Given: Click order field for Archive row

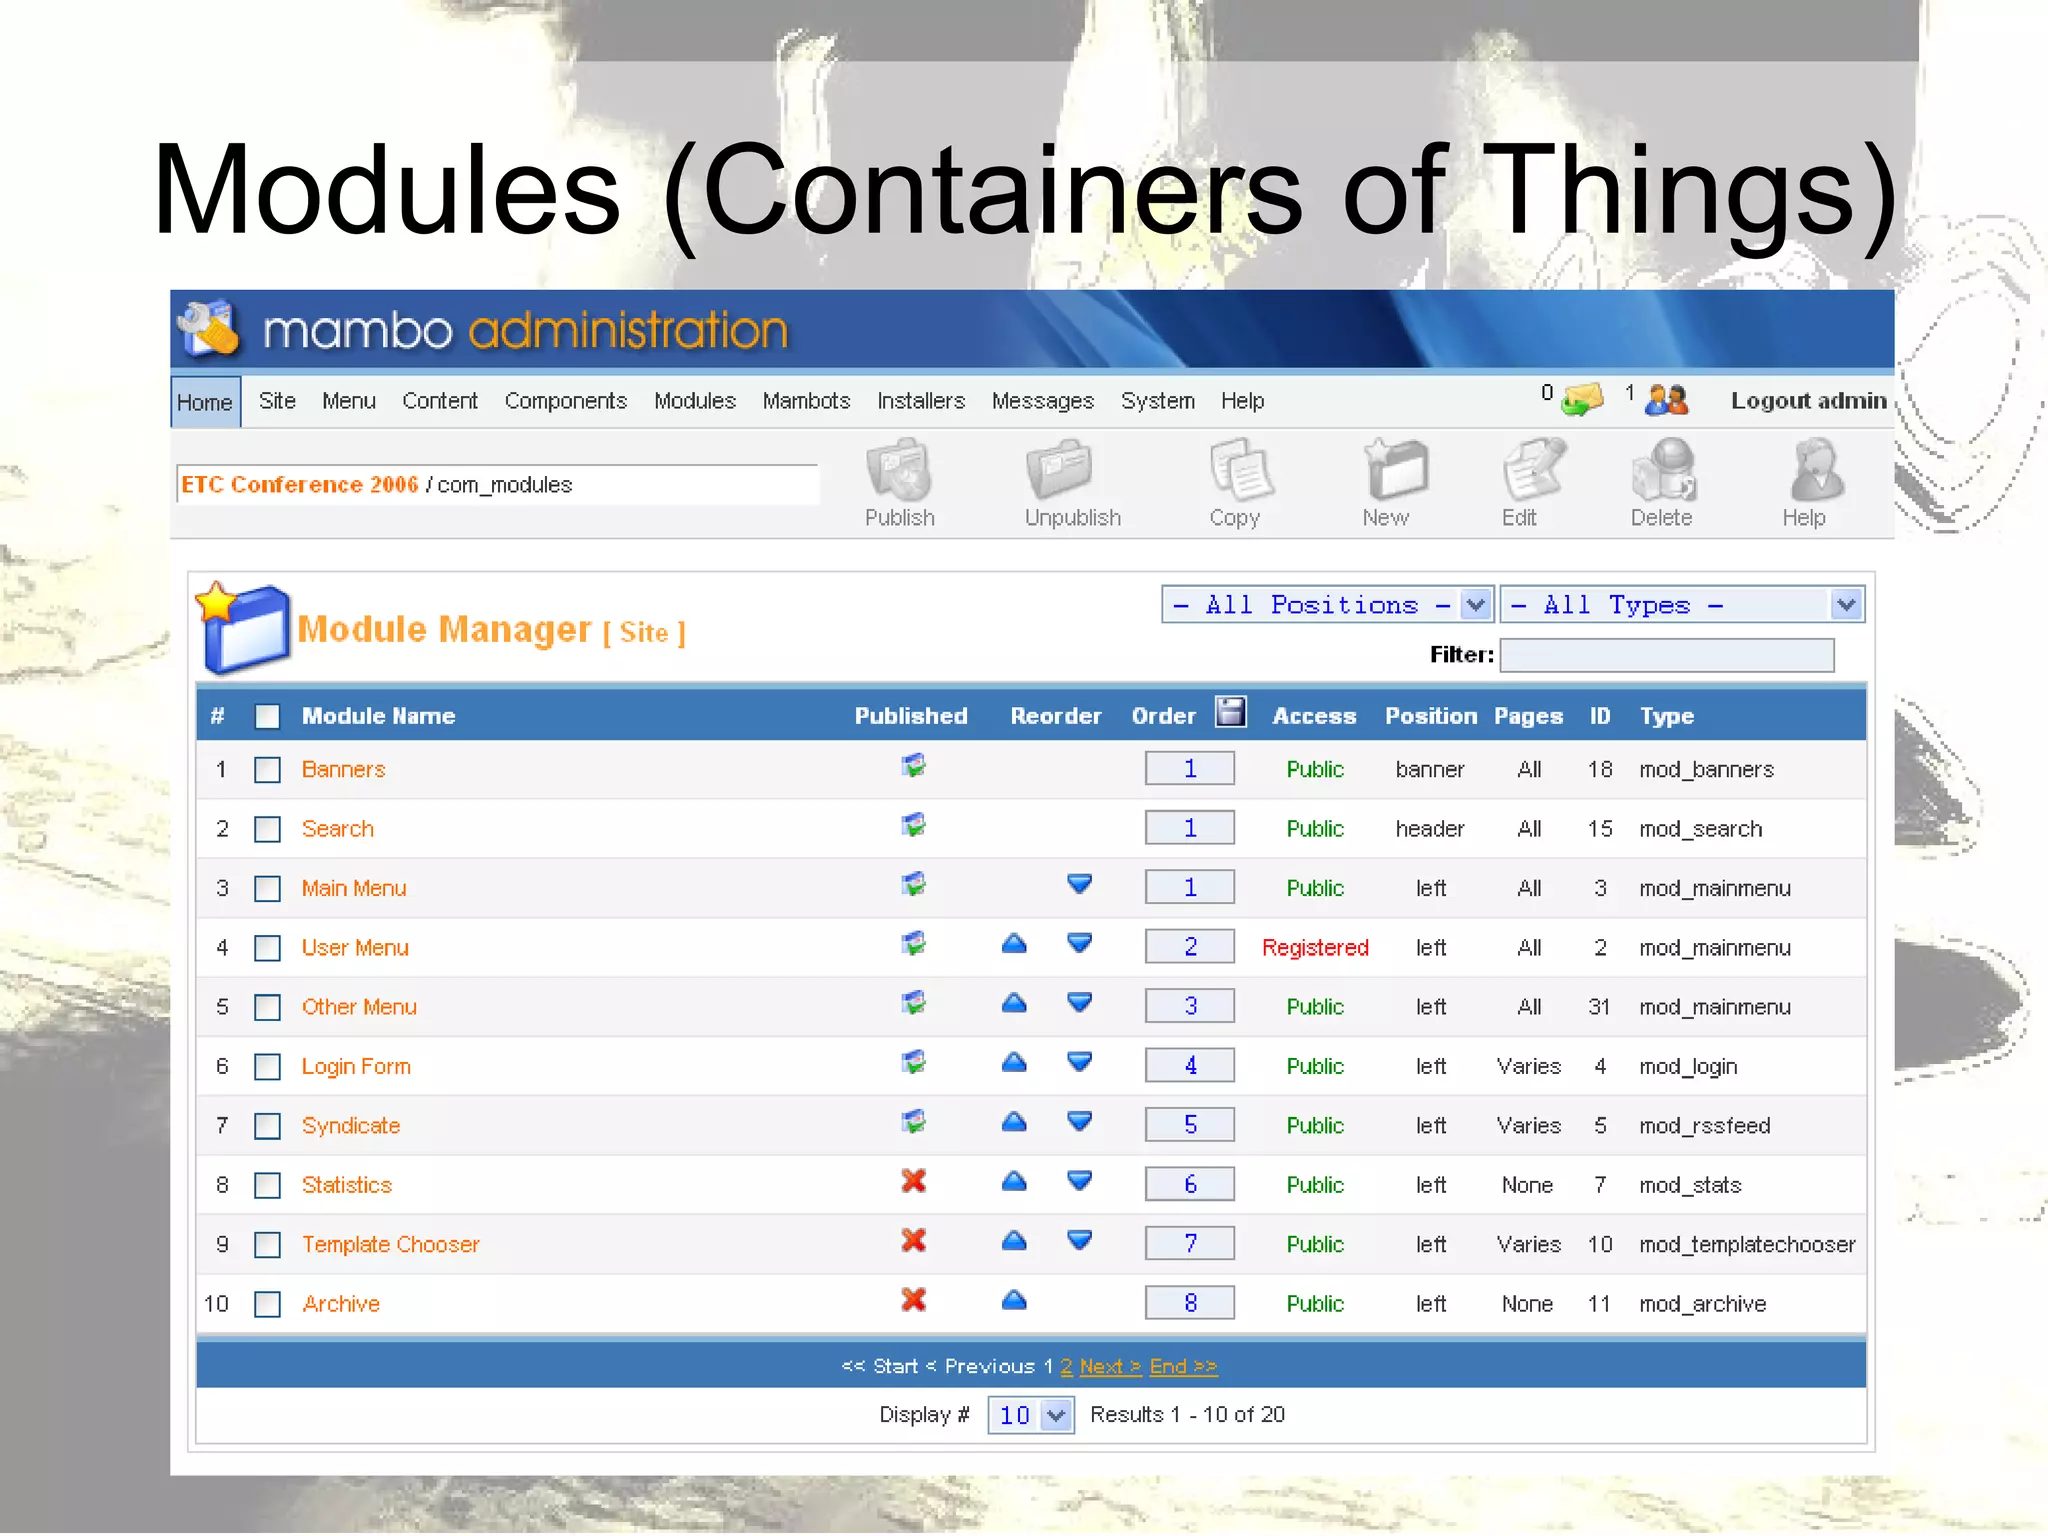Looking at the screenshot, I should click(1190, 1303).
